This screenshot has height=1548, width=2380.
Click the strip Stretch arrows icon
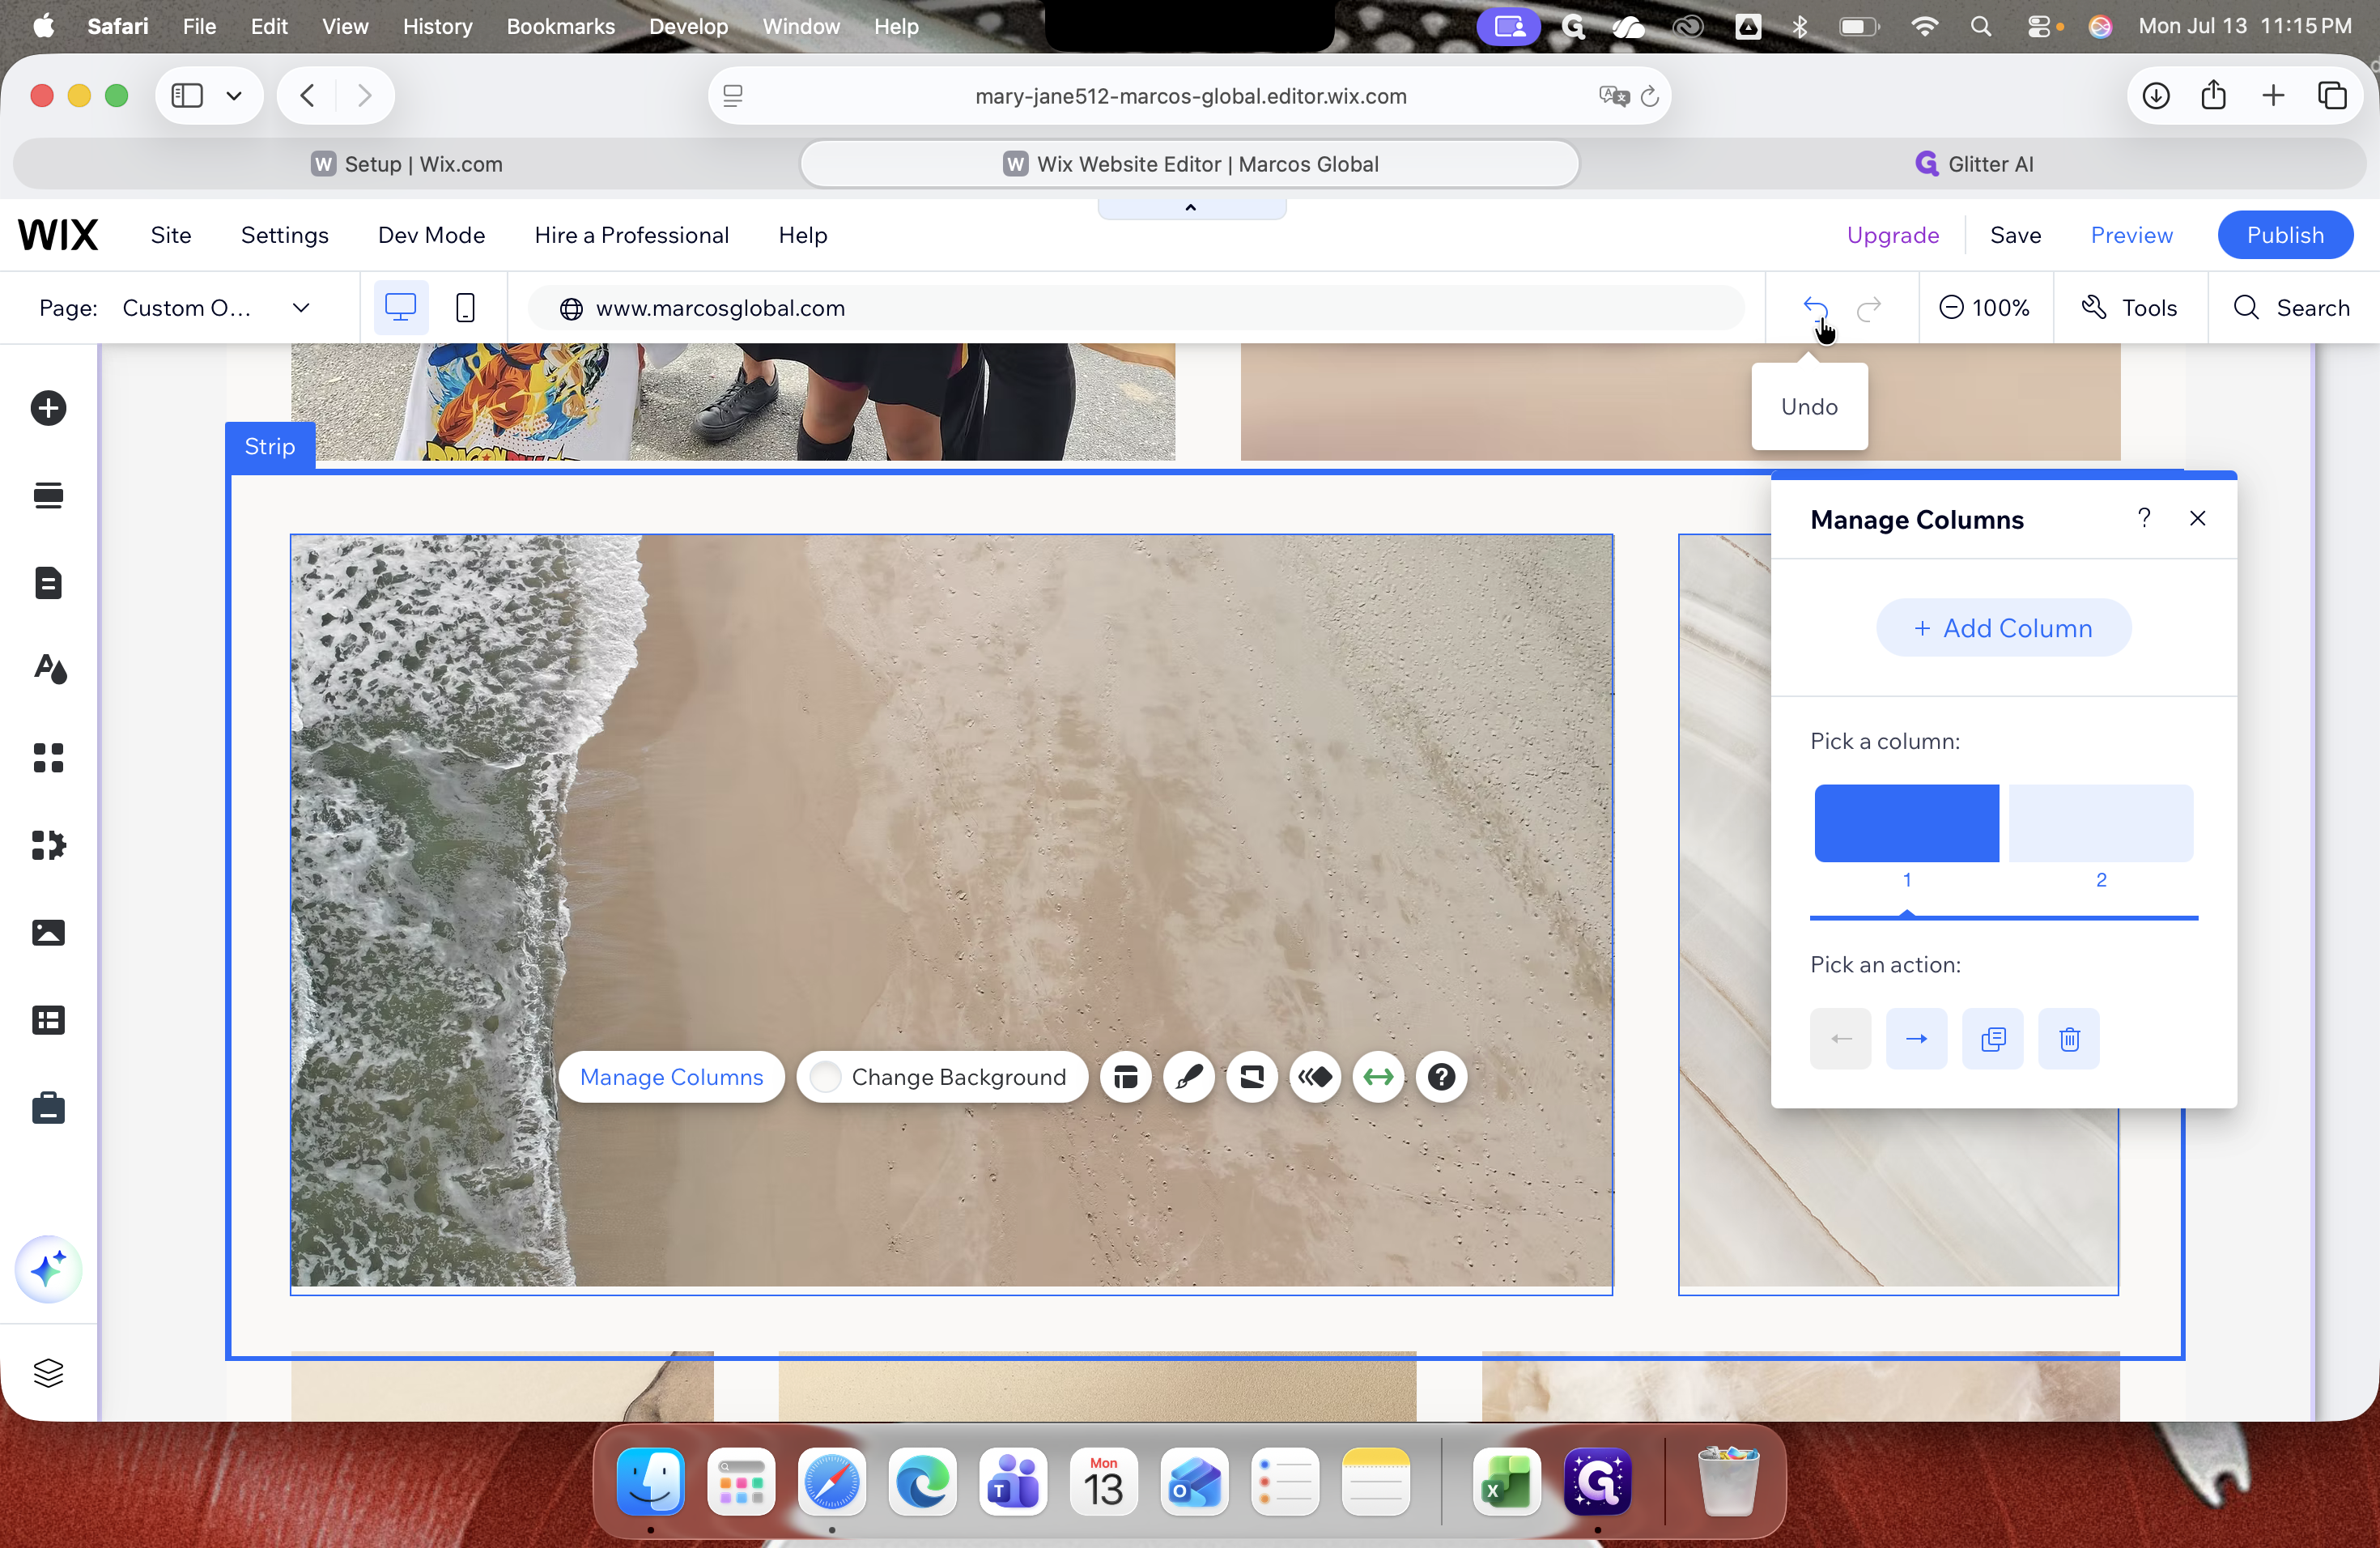click(1378, 1077)
